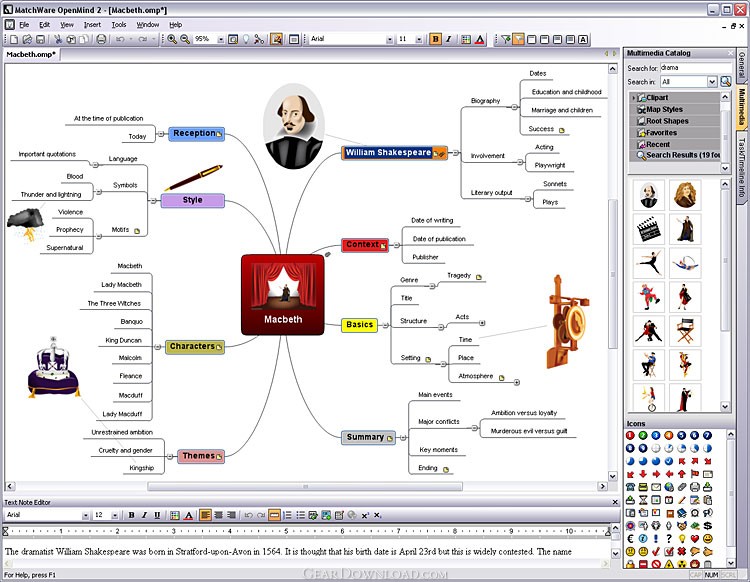
Task: Click the red flag icon
Action: click(x=695, y=474)
